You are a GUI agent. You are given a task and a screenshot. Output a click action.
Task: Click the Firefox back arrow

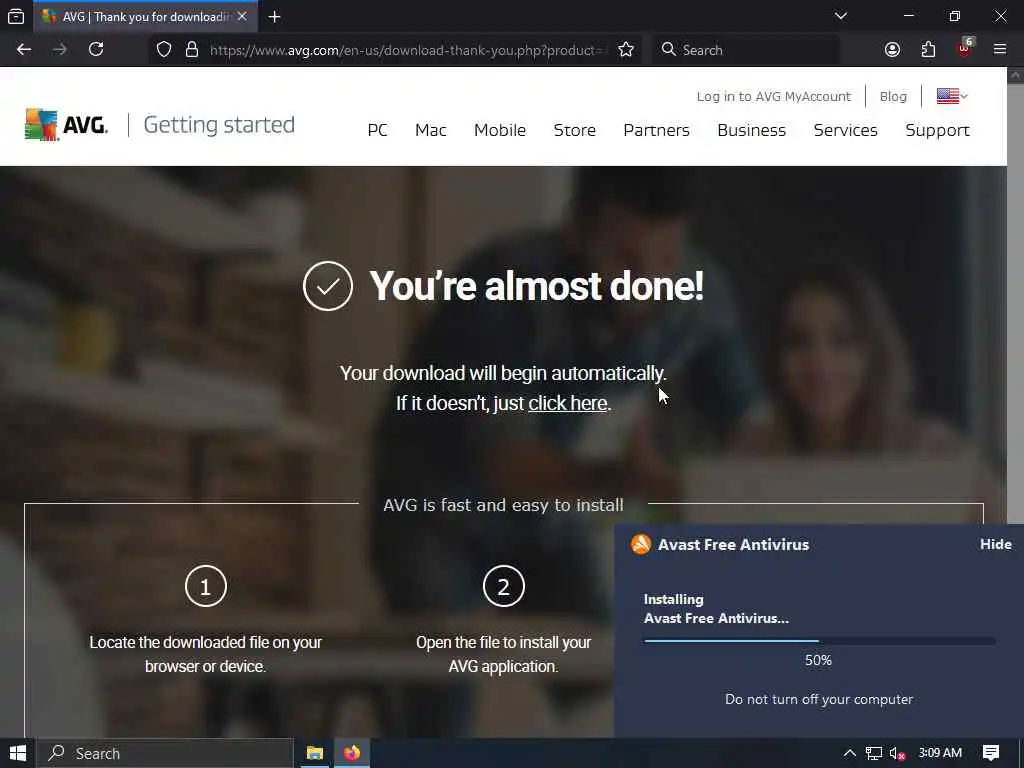24,50
